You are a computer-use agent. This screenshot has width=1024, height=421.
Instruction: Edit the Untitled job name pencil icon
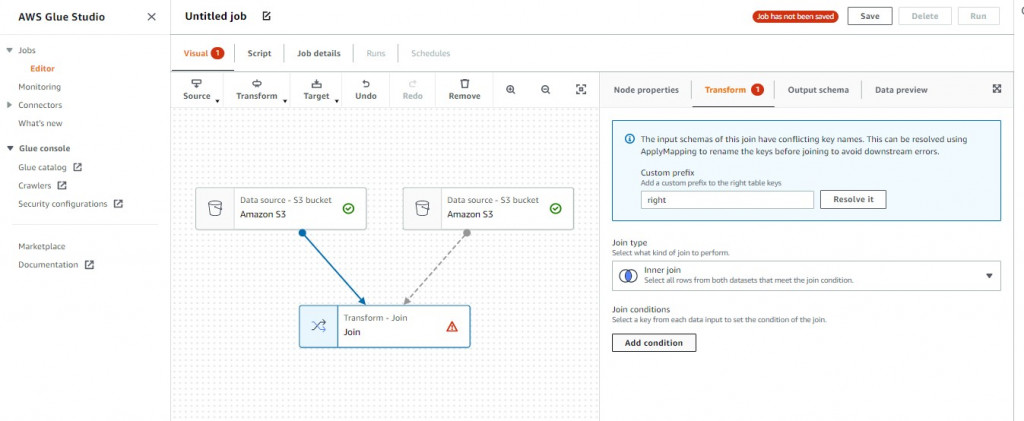(x=266, y=16)
